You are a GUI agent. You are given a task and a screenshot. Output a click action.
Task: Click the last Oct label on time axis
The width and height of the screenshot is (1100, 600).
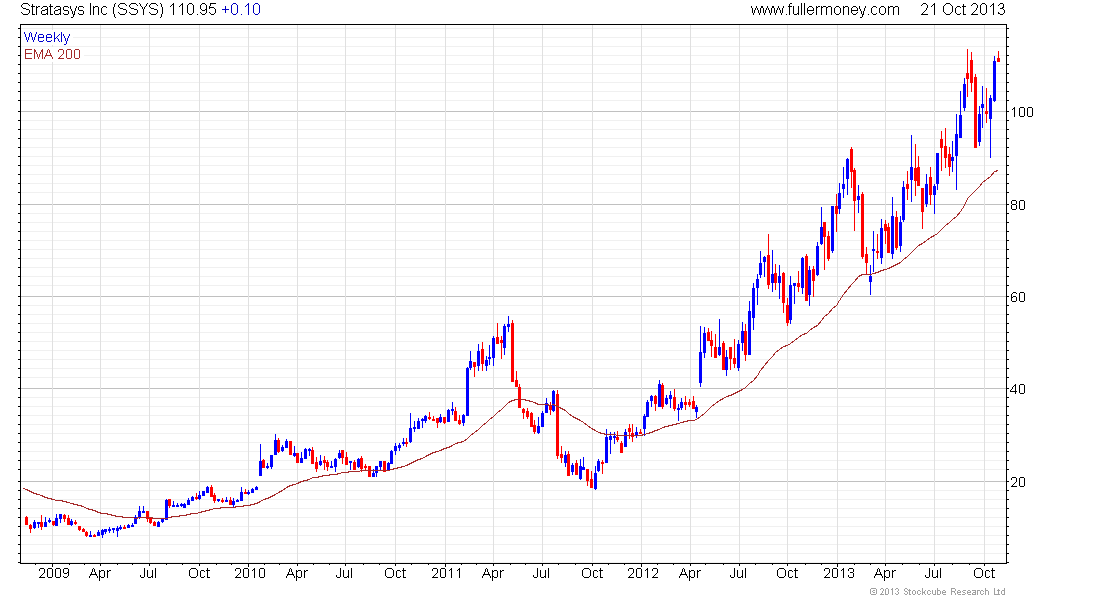(984, 573)
